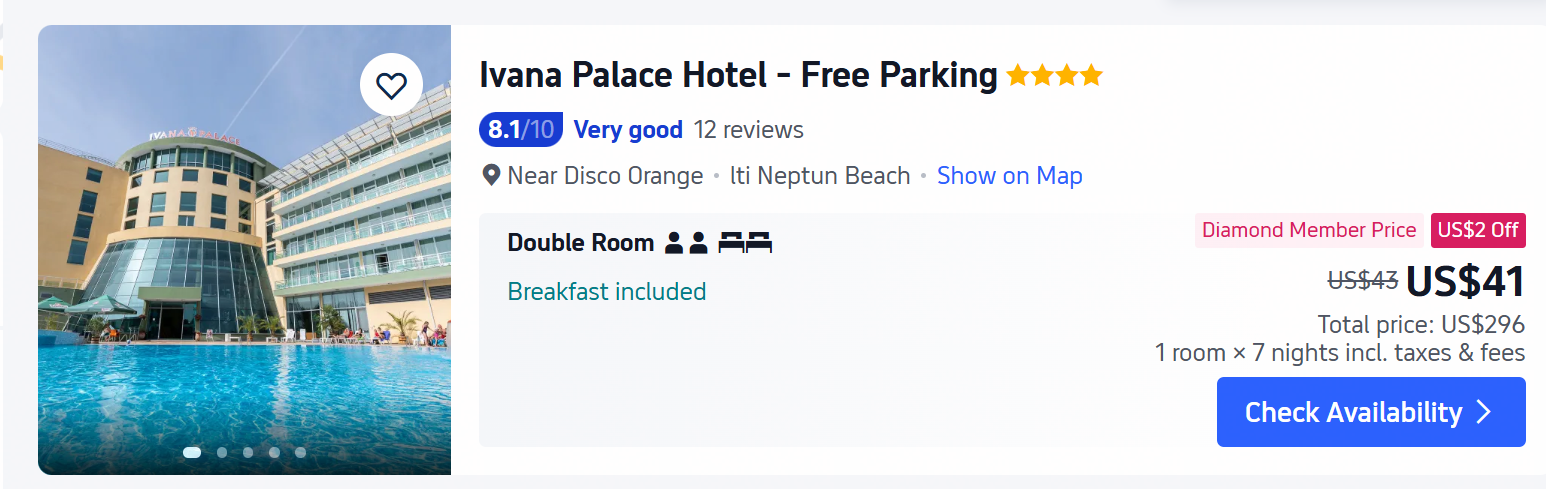Click Show on Map link
The width and height of the screenshot is (1546, 489).
pos(1009,176)
